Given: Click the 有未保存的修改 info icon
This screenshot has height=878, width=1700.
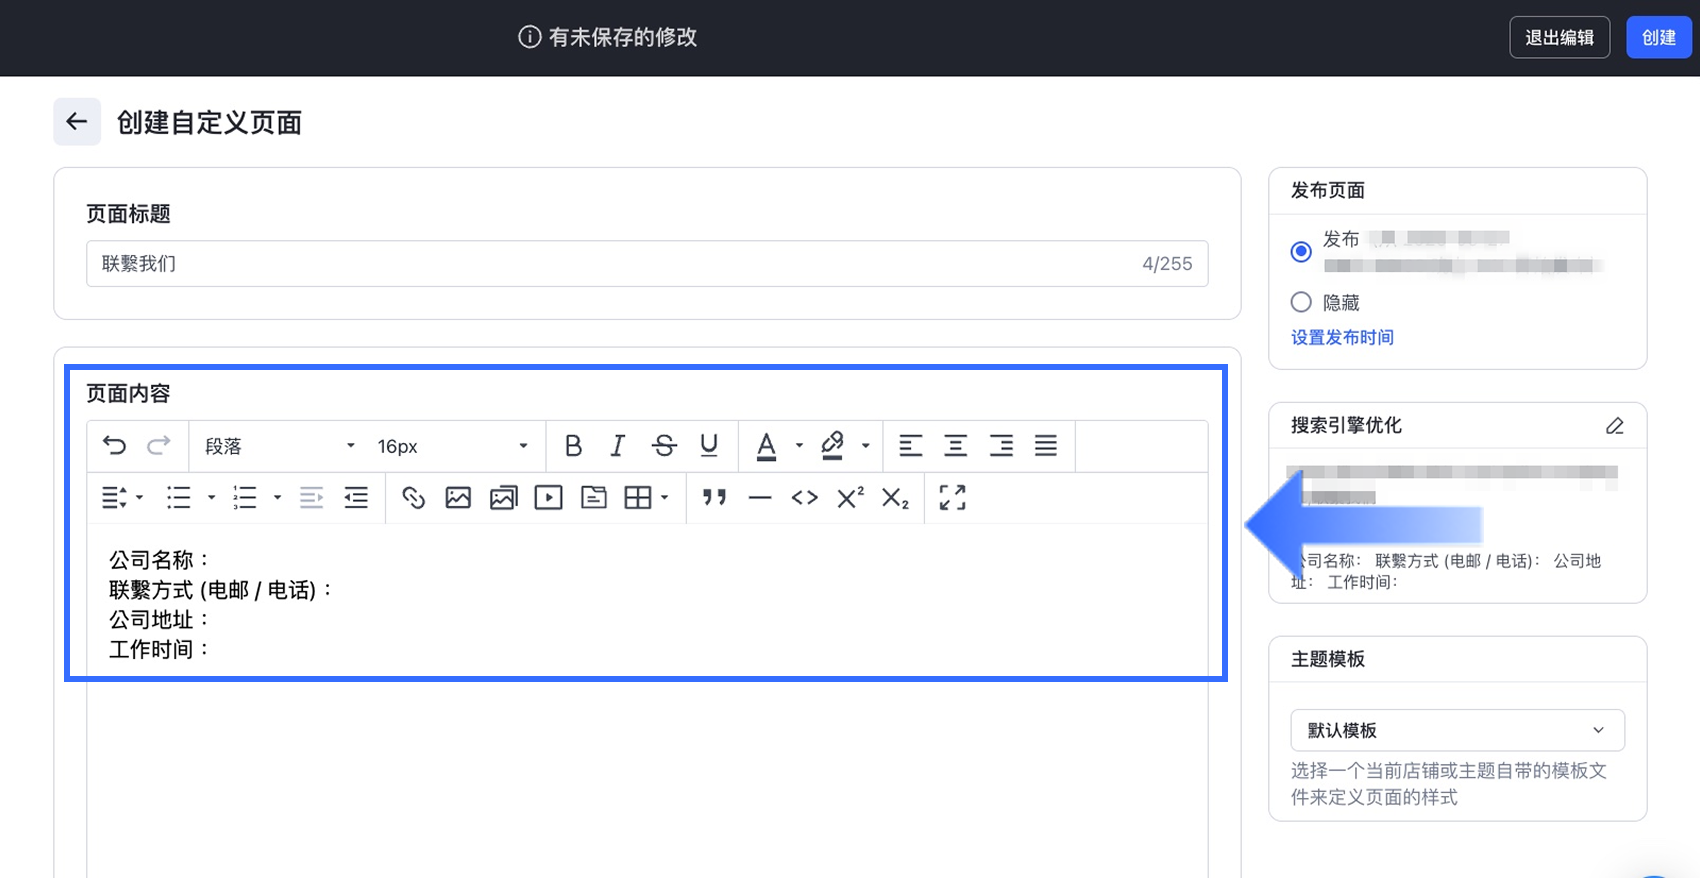Looking at the screenshot, I should click(x=530, y=37).
